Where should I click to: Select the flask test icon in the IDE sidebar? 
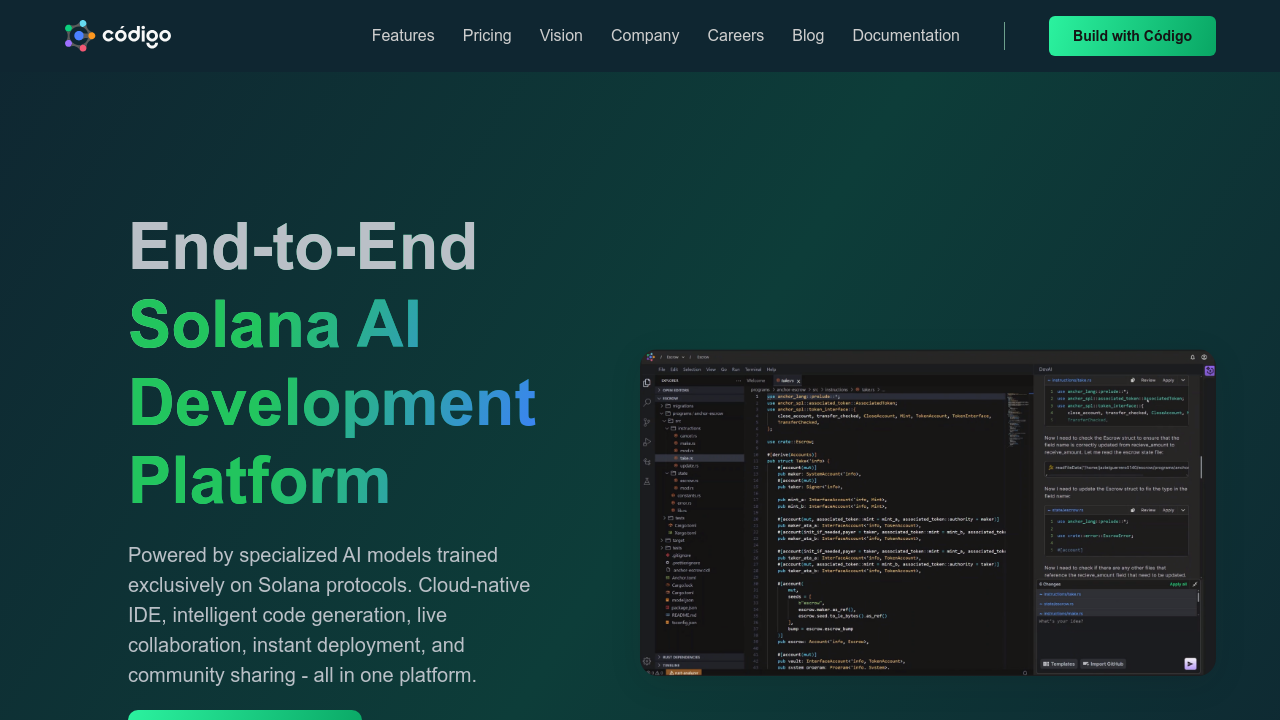pos(647,481)
